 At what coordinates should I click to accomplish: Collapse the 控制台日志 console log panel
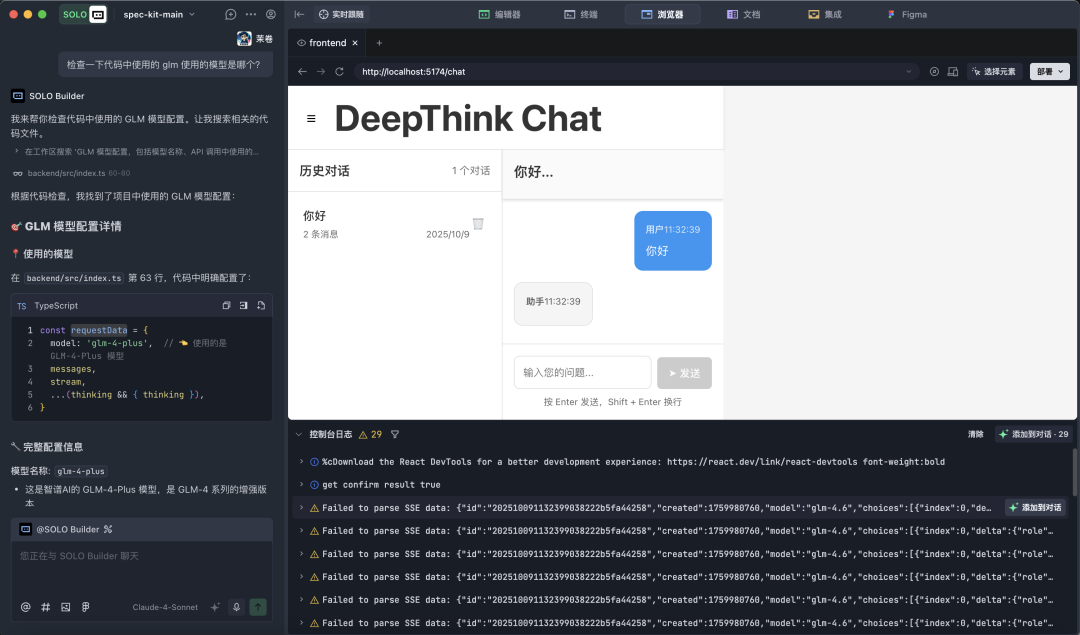[298, 435]
